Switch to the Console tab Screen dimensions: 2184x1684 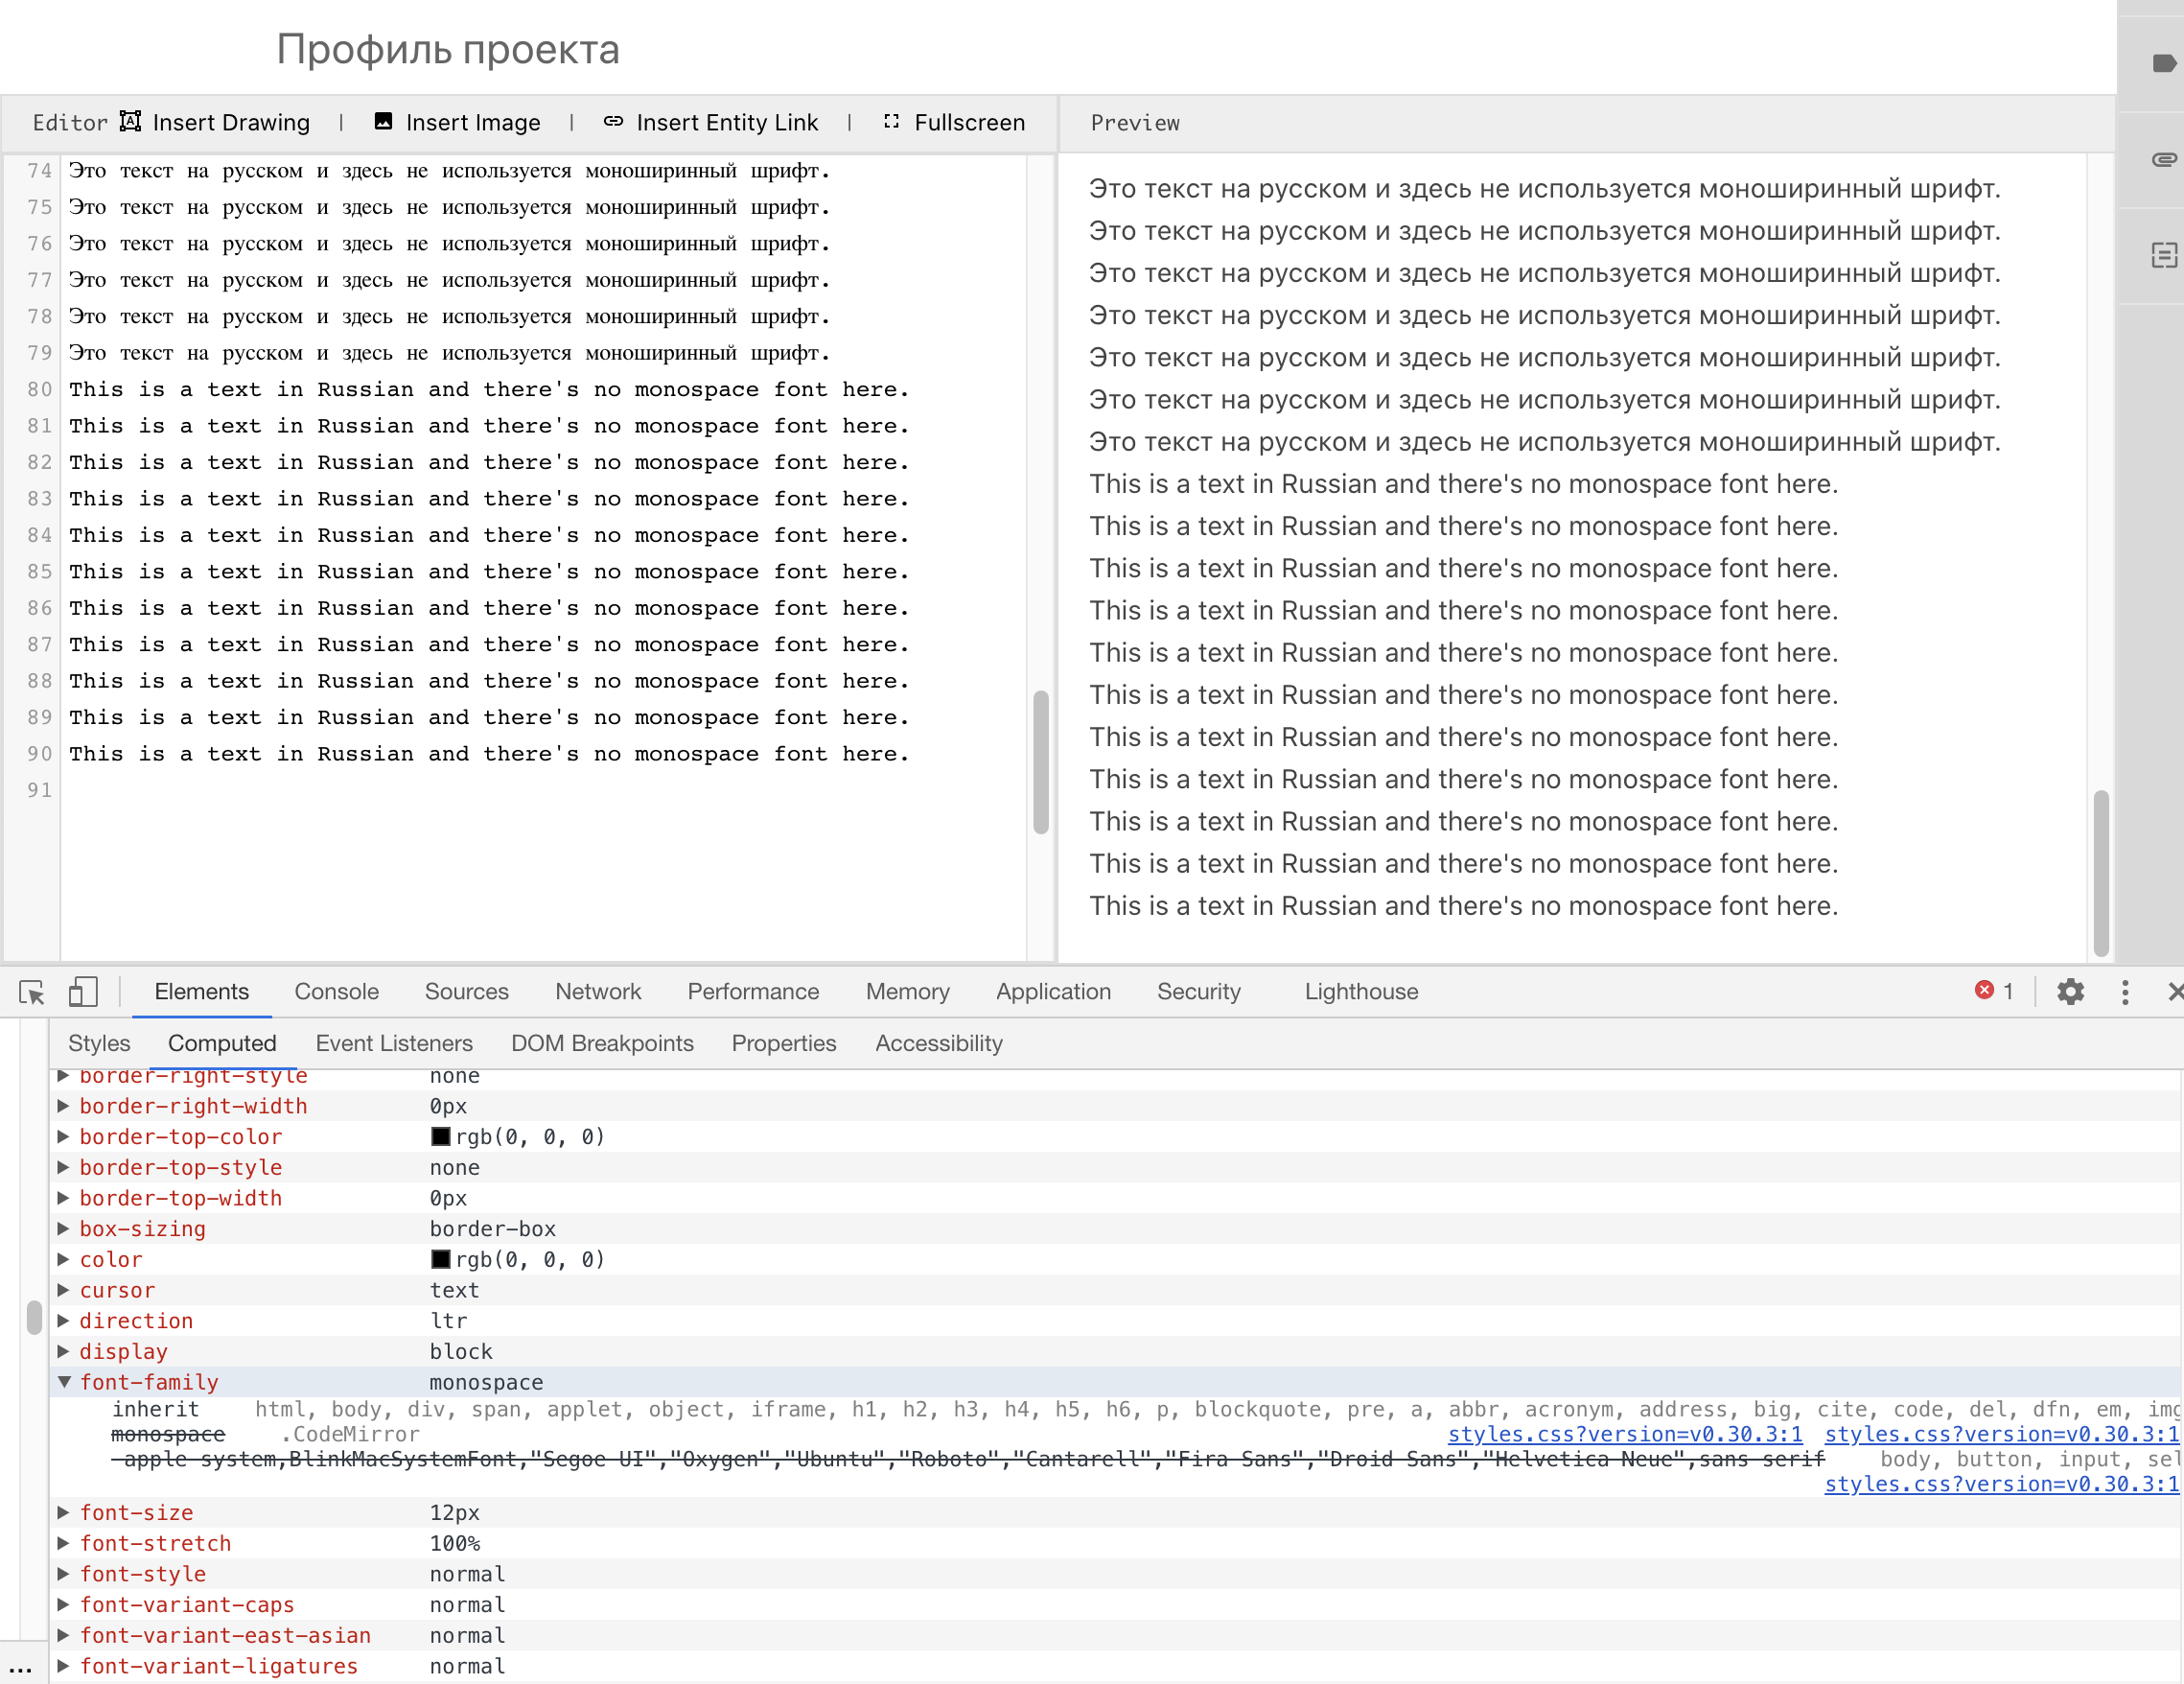336,991
